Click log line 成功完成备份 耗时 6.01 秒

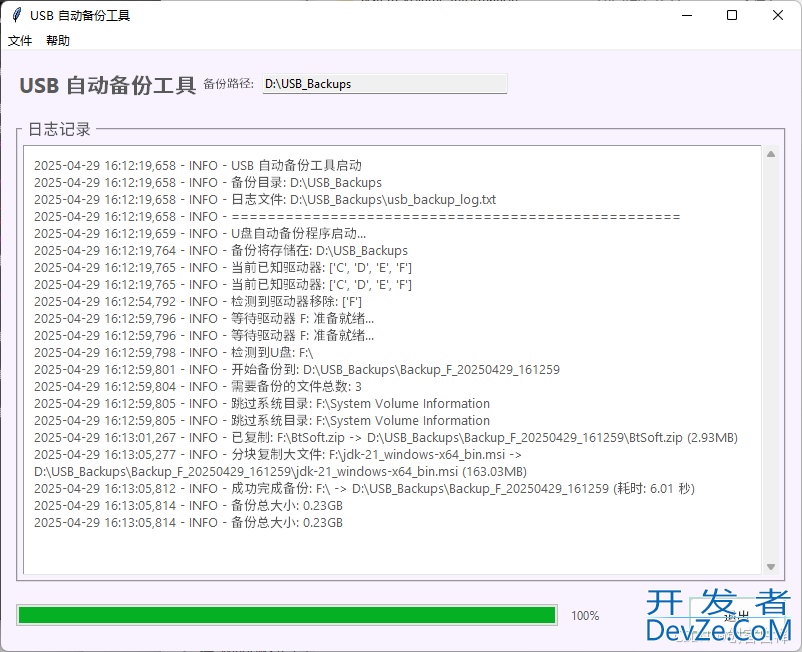(364, 489)
